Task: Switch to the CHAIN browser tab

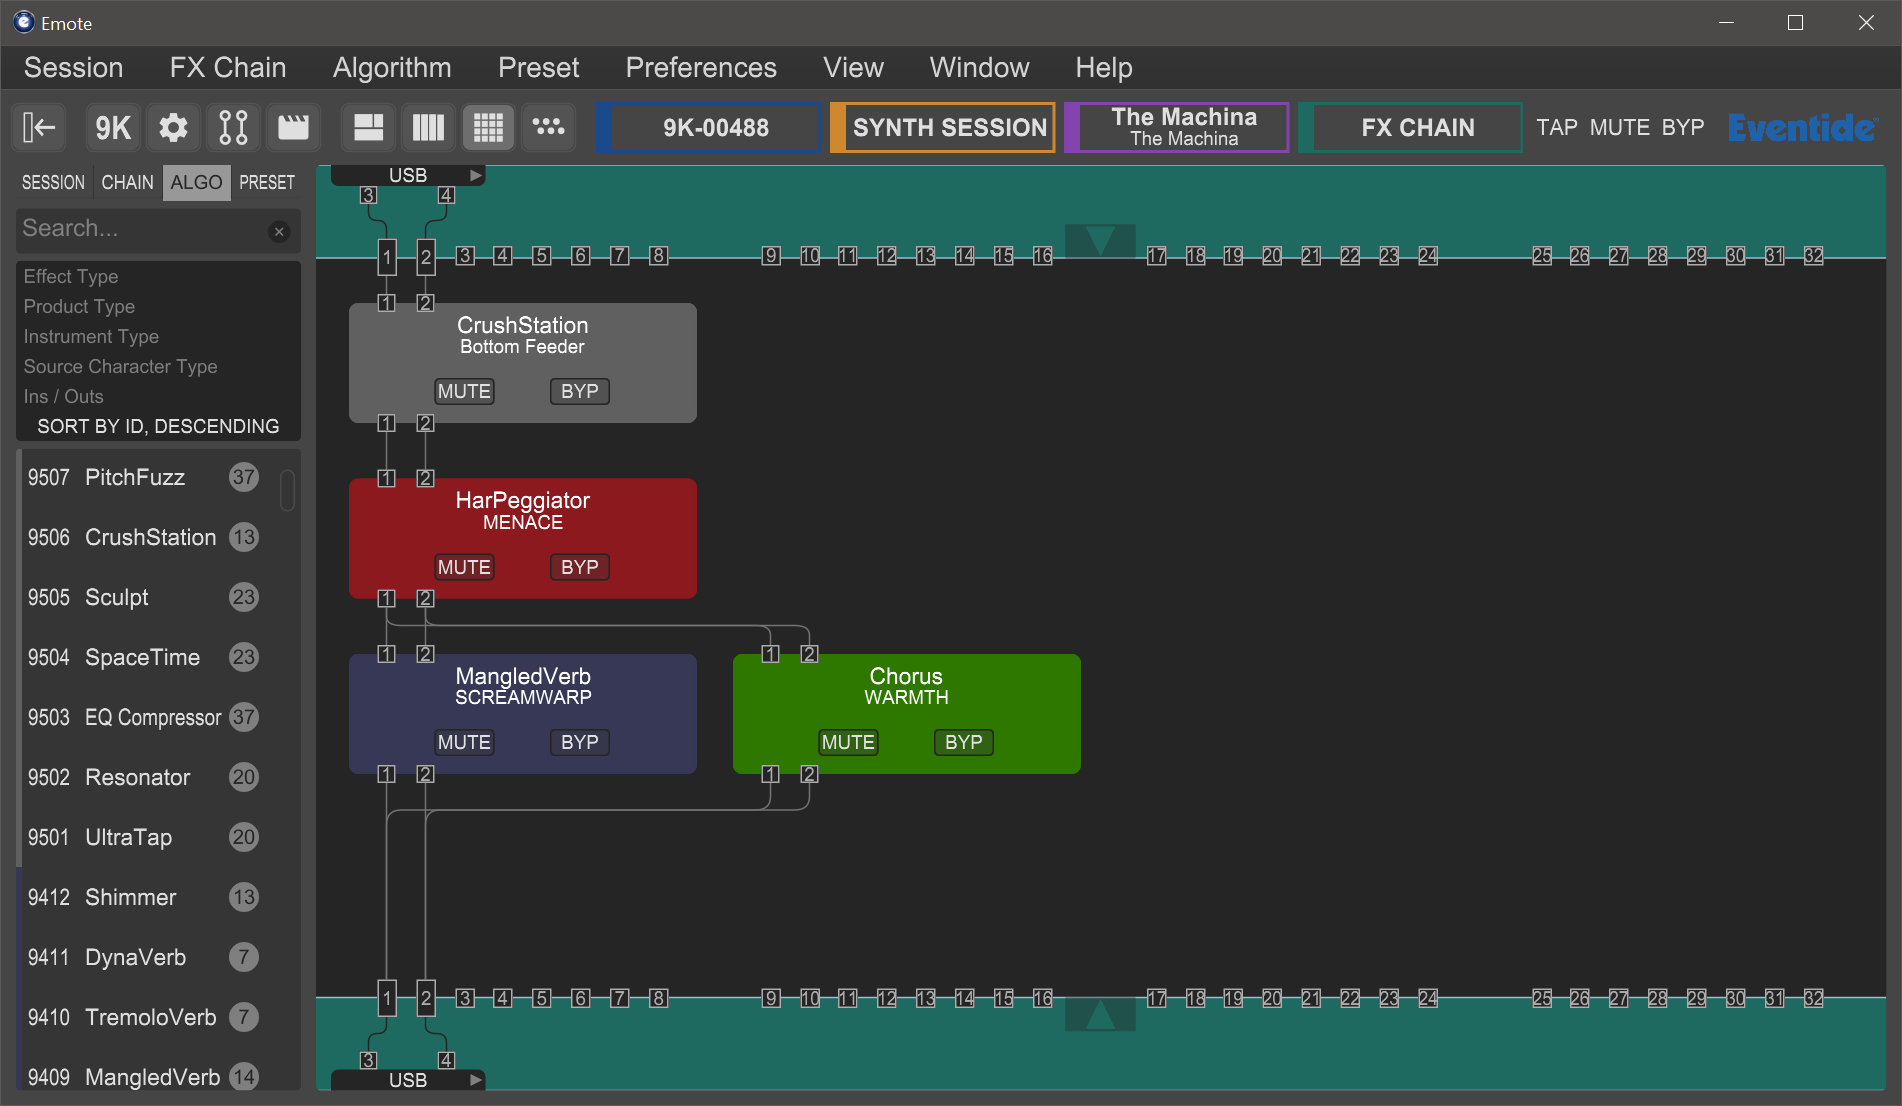Action: pyautogui.click(x=128, y=182)
